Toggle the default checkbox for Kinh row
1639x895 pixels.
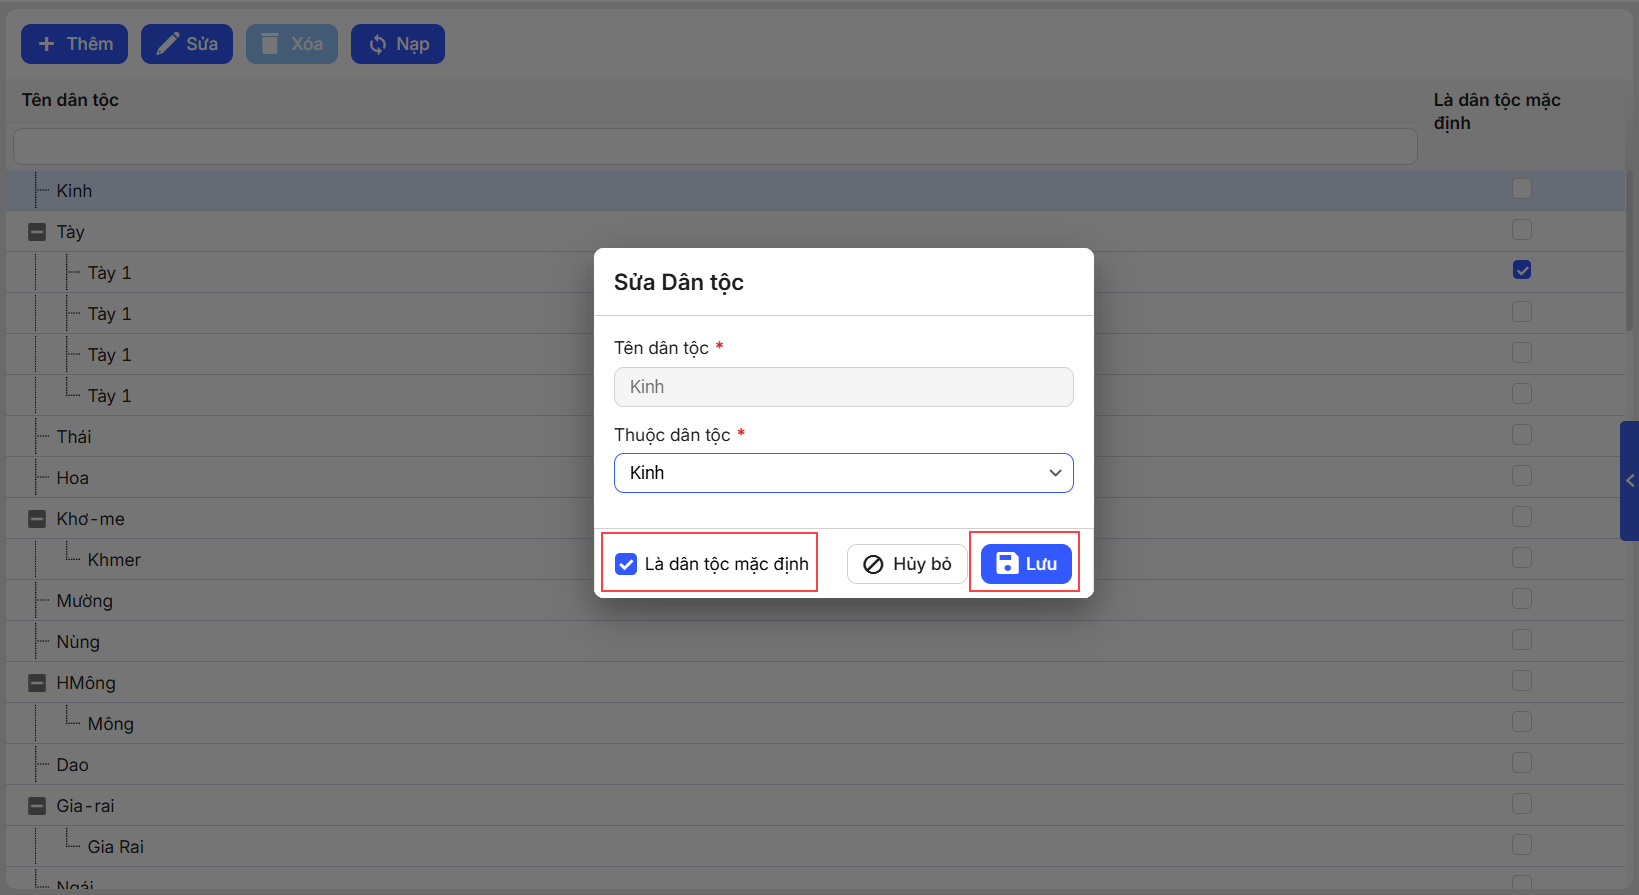click(1521, 189)
